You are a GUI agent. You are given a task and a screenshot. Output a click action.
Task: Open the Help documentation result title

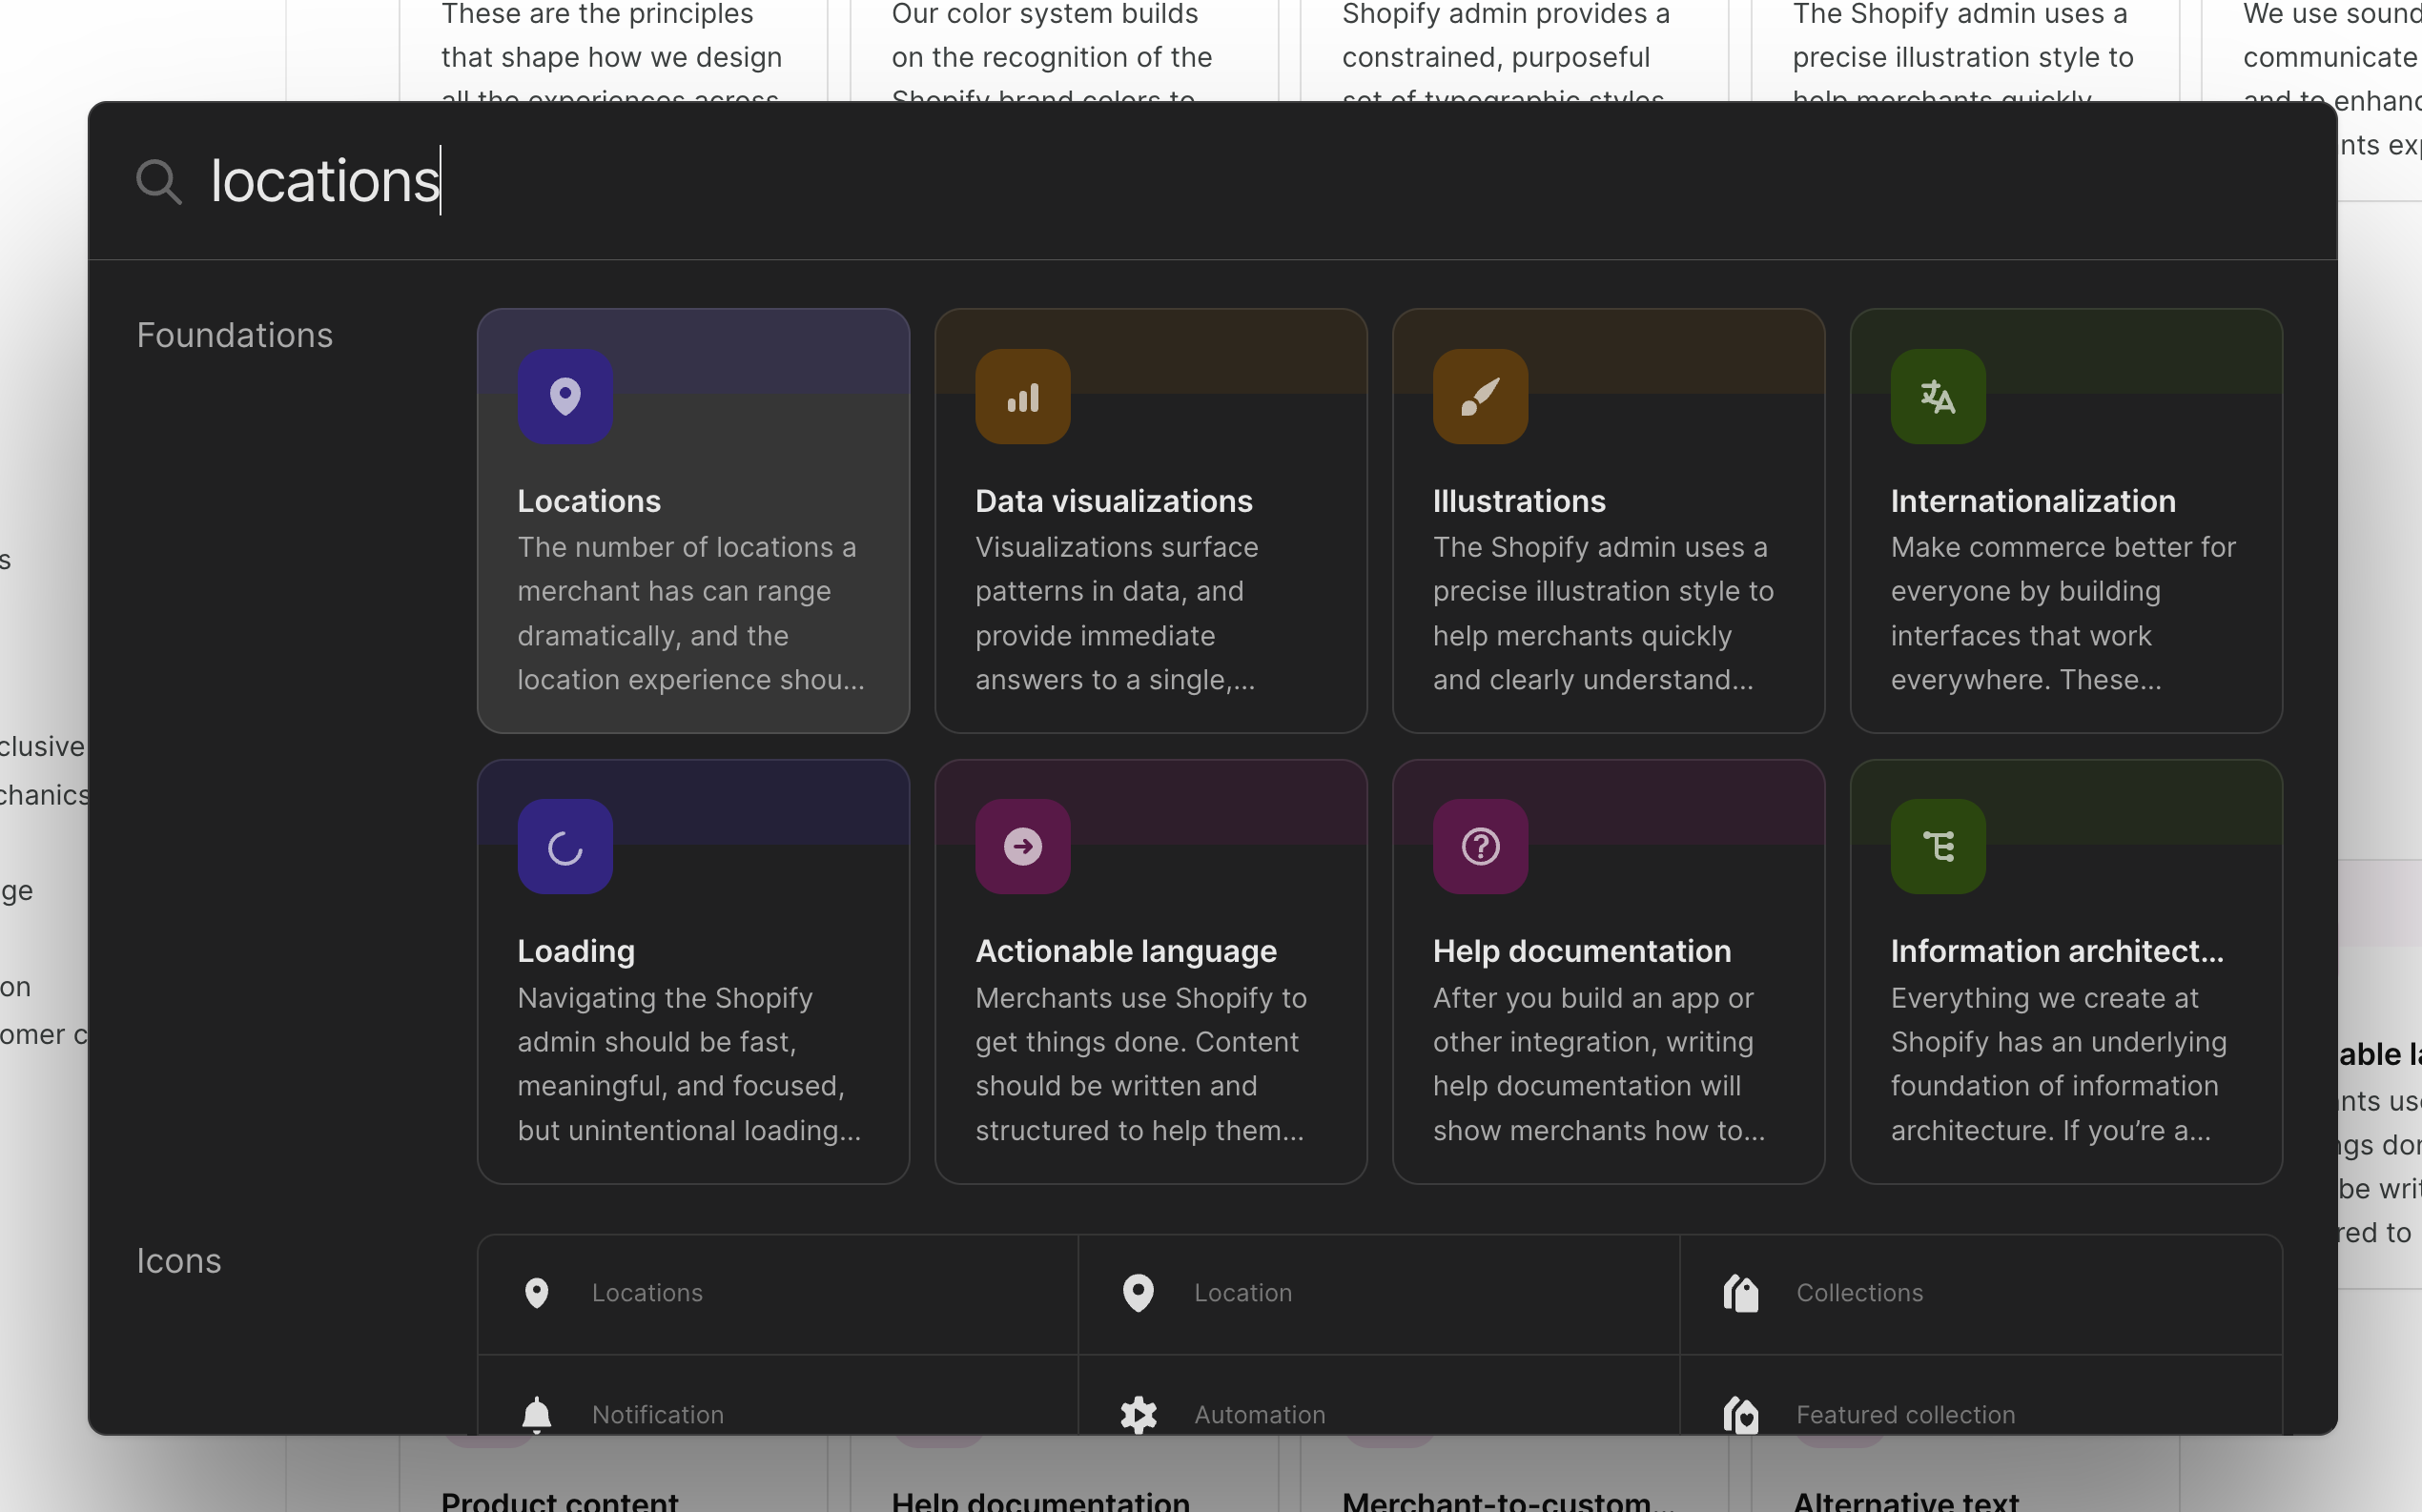[x=1581, y=951]
